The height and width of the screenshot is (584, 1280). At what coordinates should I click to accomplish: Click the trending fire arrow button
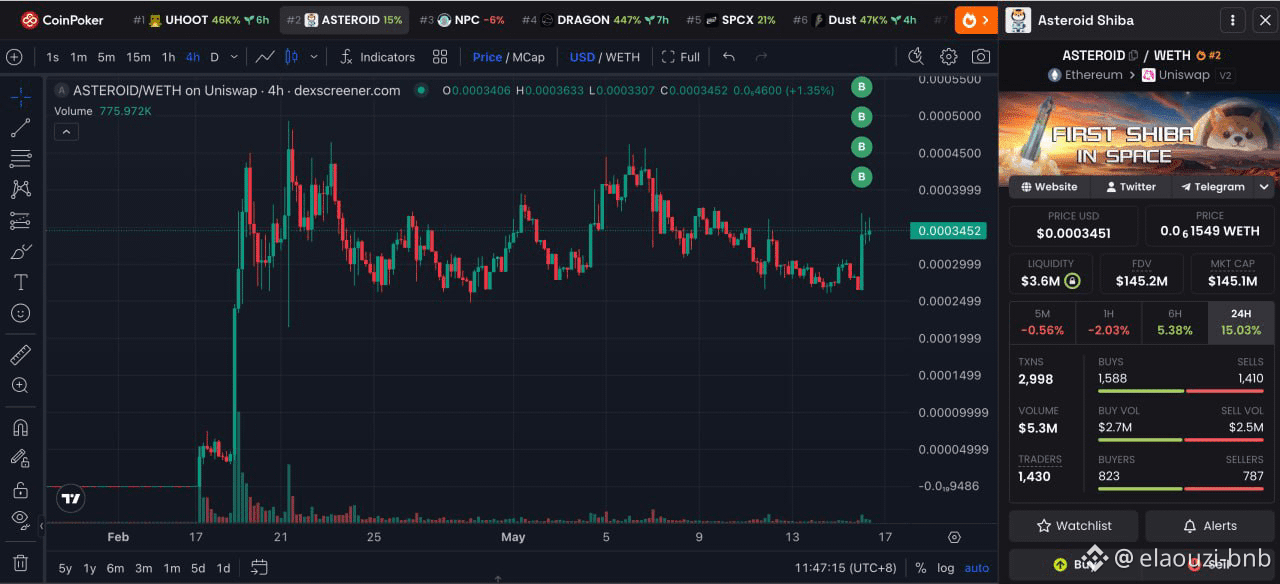coord(976,20)
